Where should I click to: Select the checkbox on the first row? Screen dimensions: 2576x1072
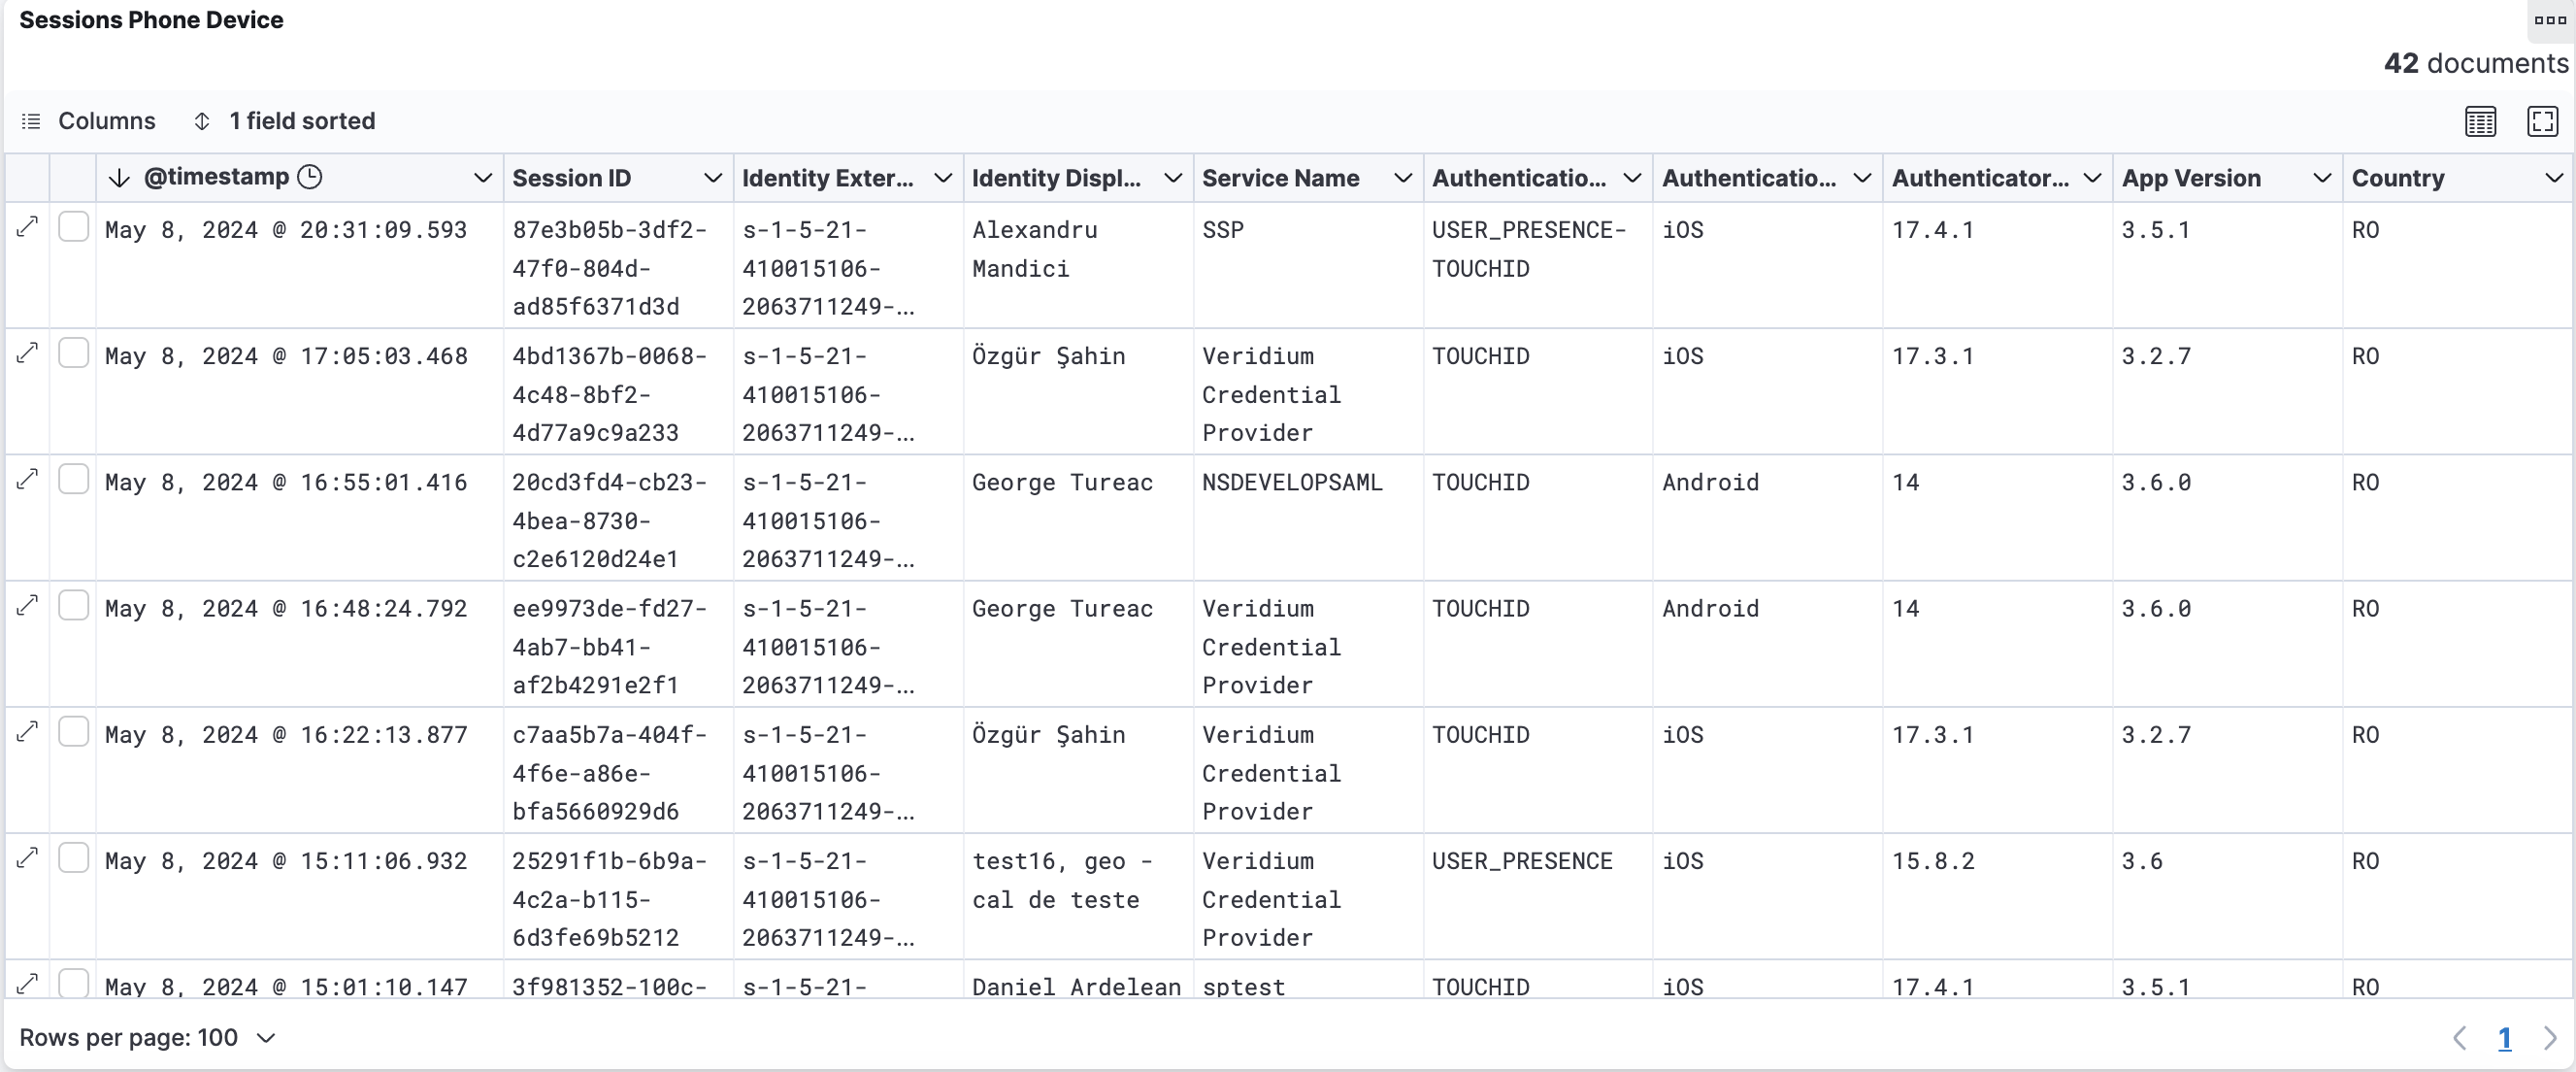click(74, 227)
